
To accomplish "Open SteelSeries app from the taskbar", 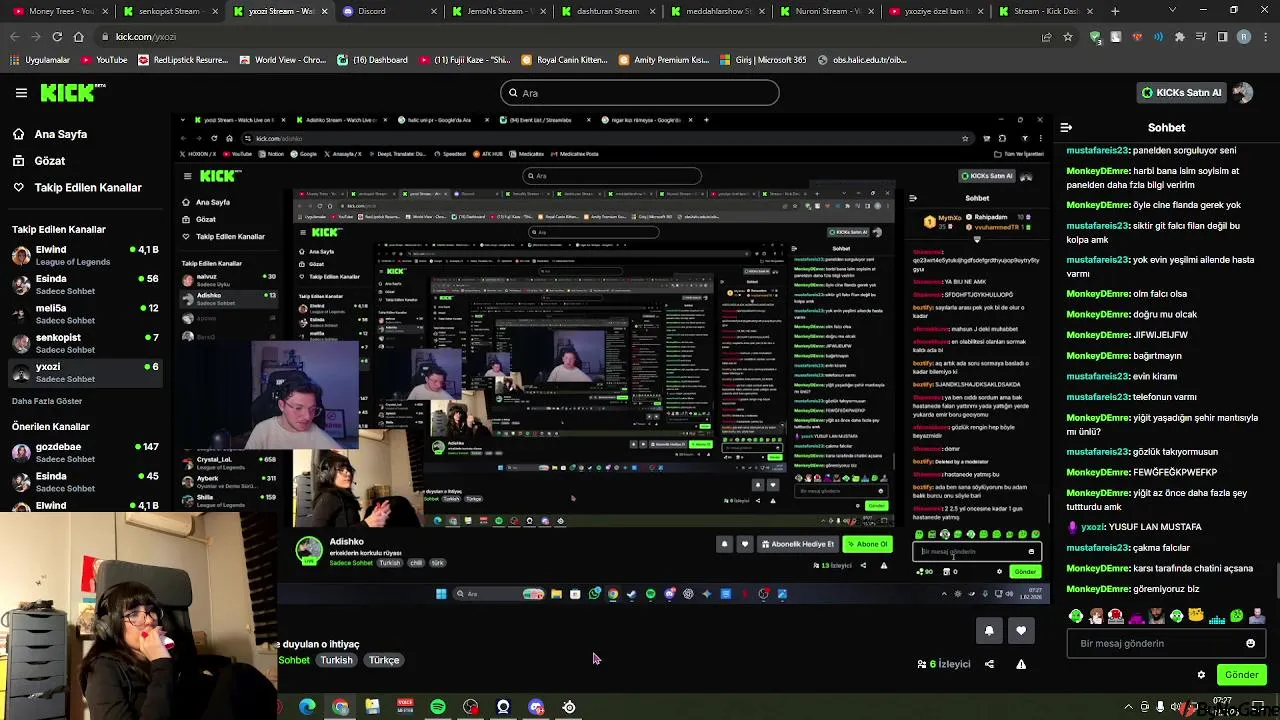I will [569, 707].
